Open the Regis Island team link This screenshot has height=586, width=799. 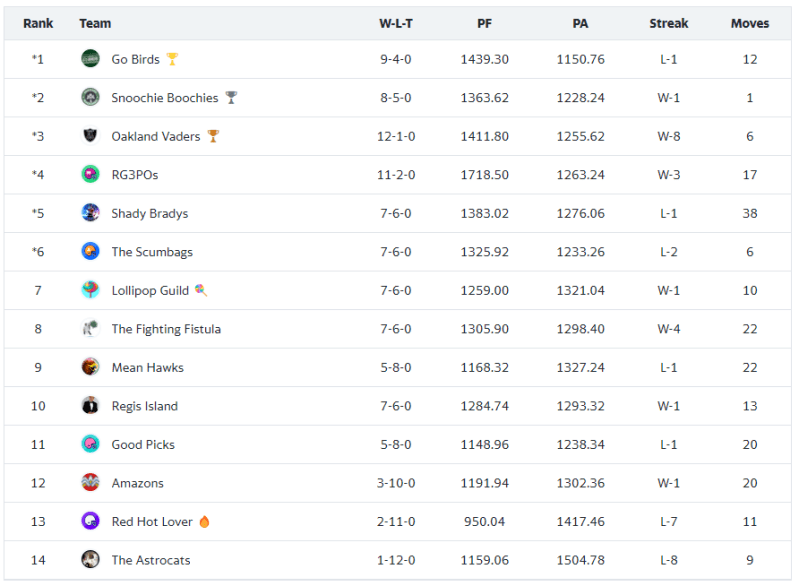(x=144, y=406)
